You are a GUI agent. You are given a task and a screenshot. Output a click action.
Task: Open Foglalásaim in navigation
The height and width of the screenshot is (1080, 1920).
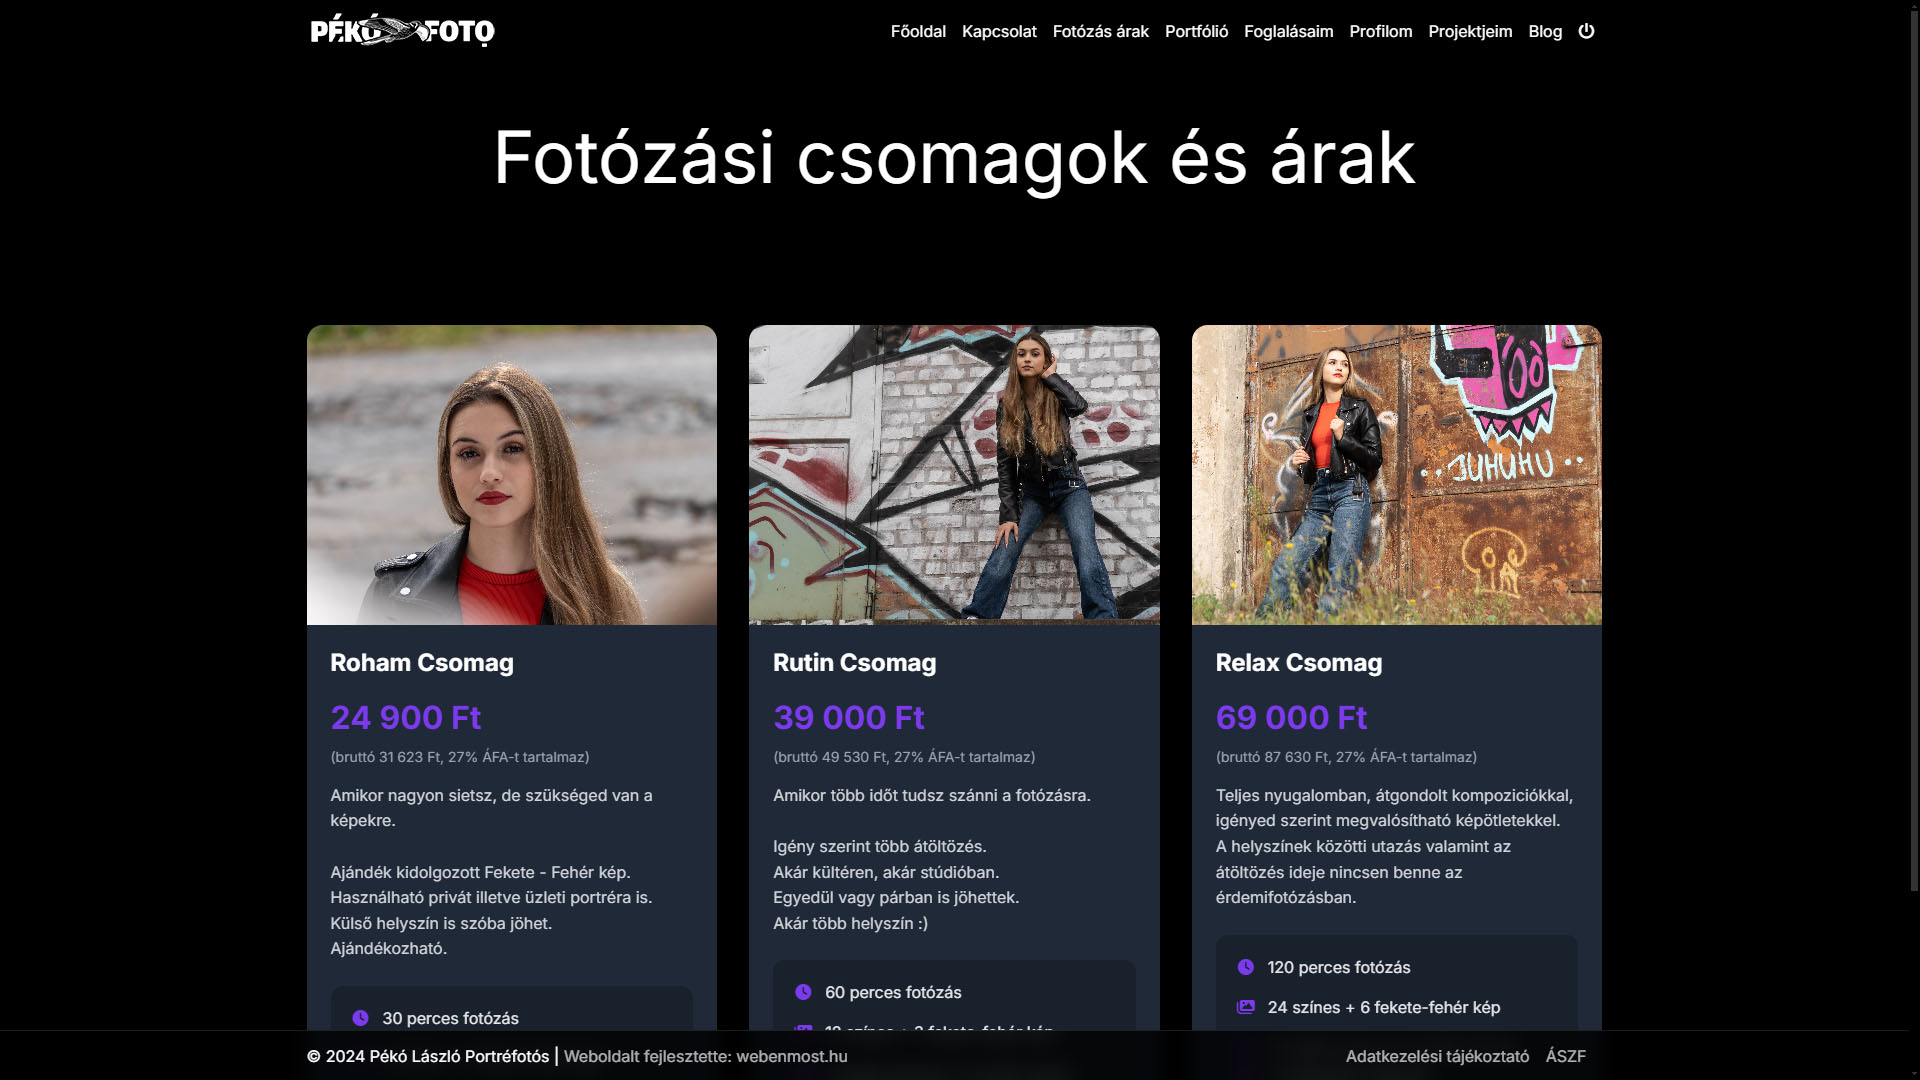[x=1288, y=31]
